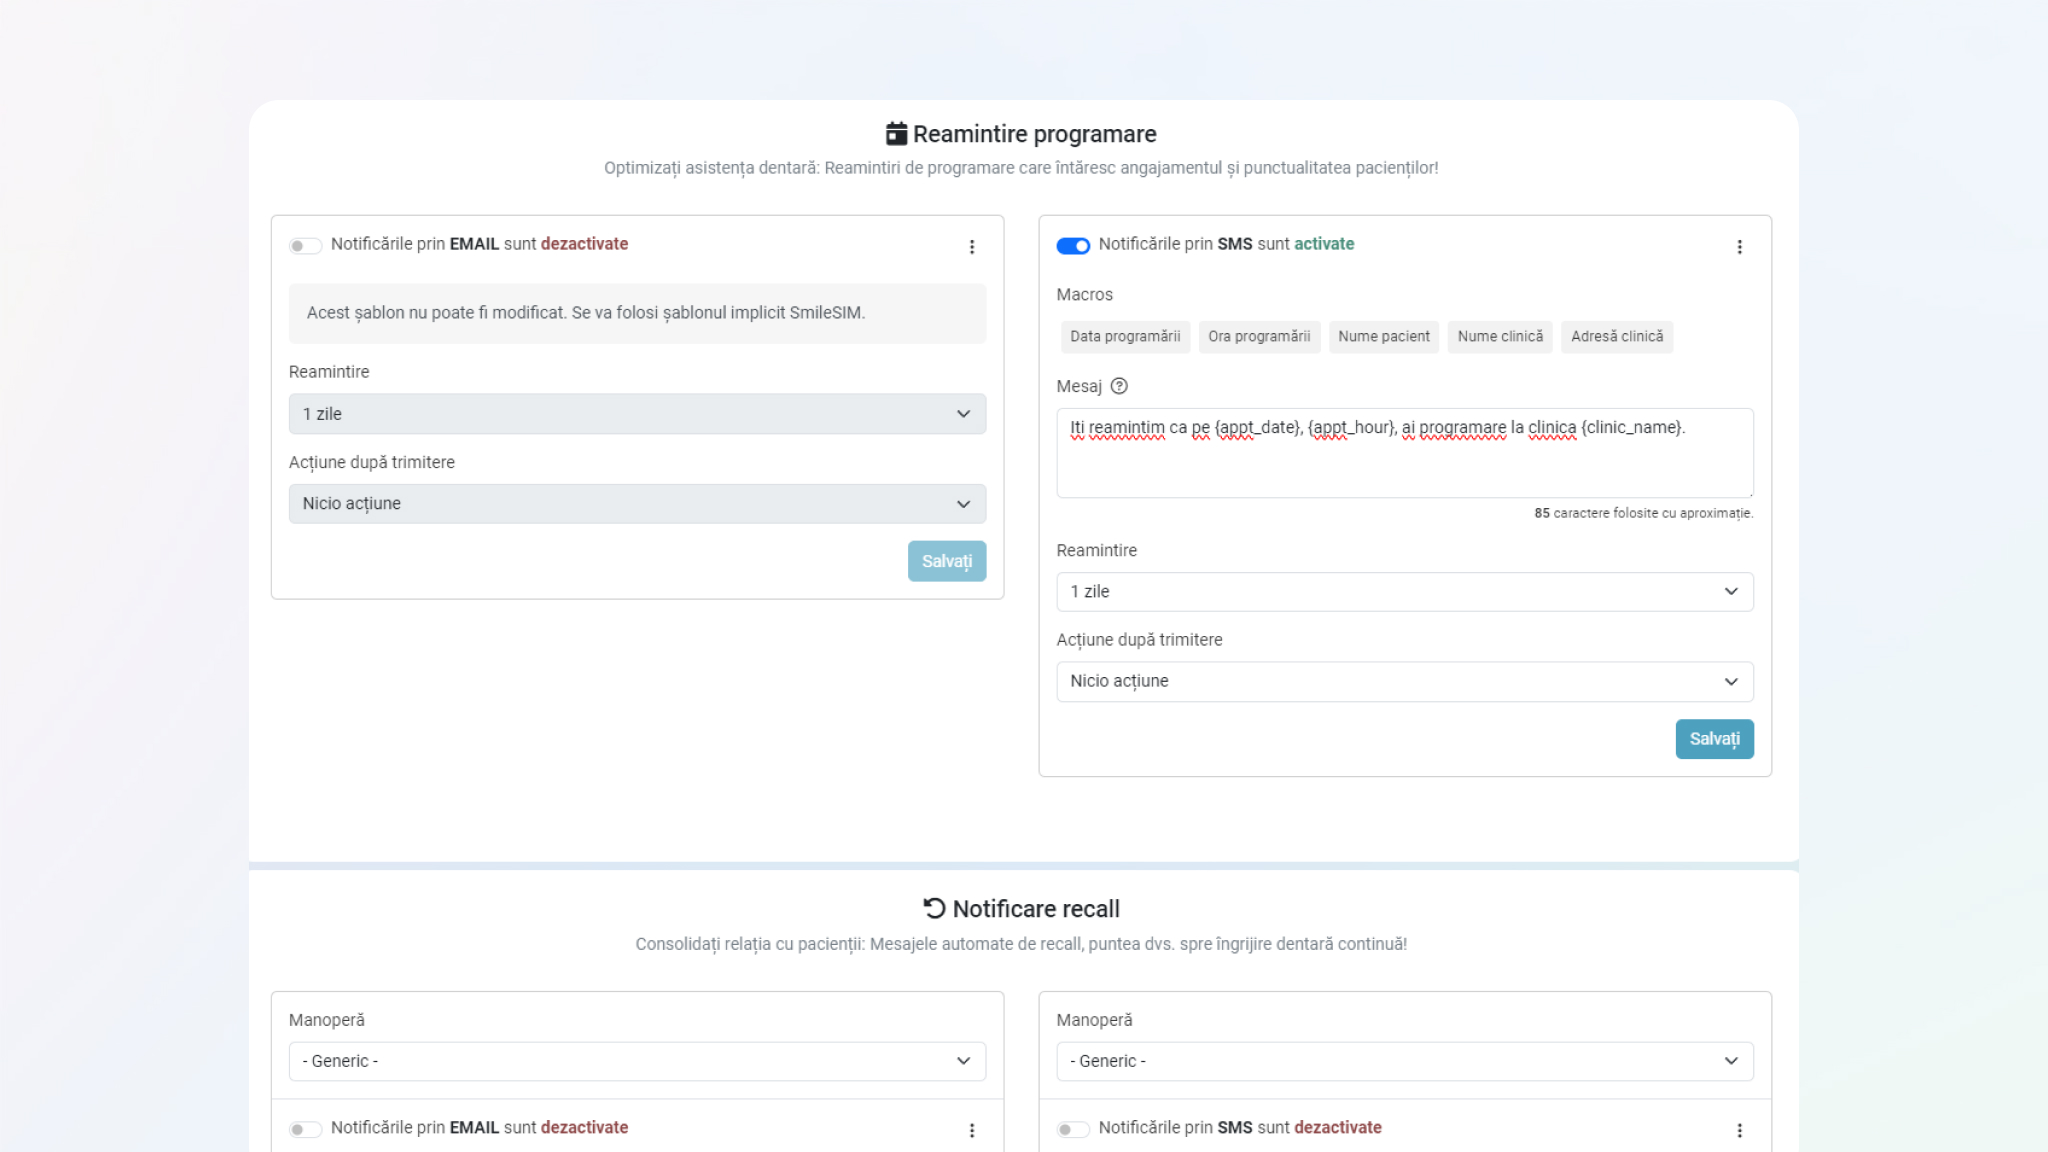
Task: Click the calendar icon beside Reamintire programare
Action: pyautogui.click(x=897, y=132)
